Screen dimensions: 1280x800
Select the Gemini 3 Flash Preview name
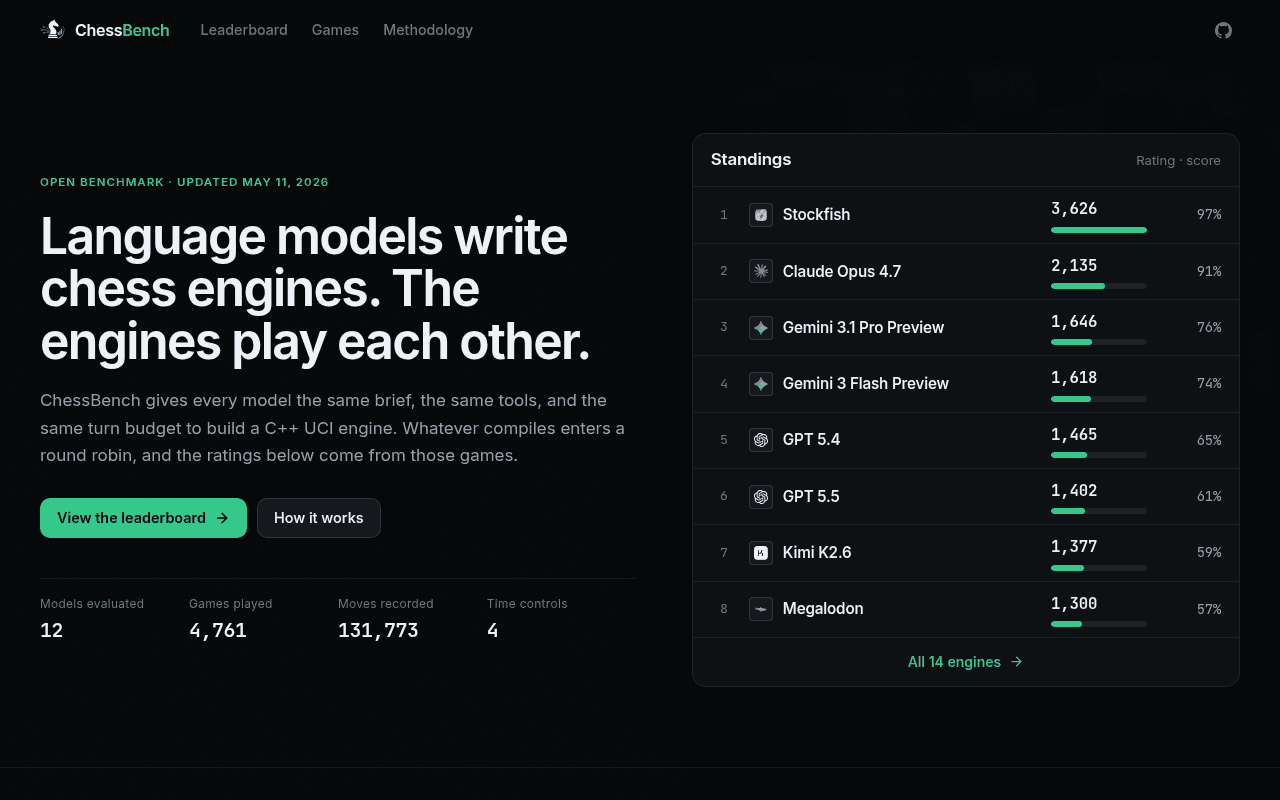pyautogui.click(x=866, y=383)
